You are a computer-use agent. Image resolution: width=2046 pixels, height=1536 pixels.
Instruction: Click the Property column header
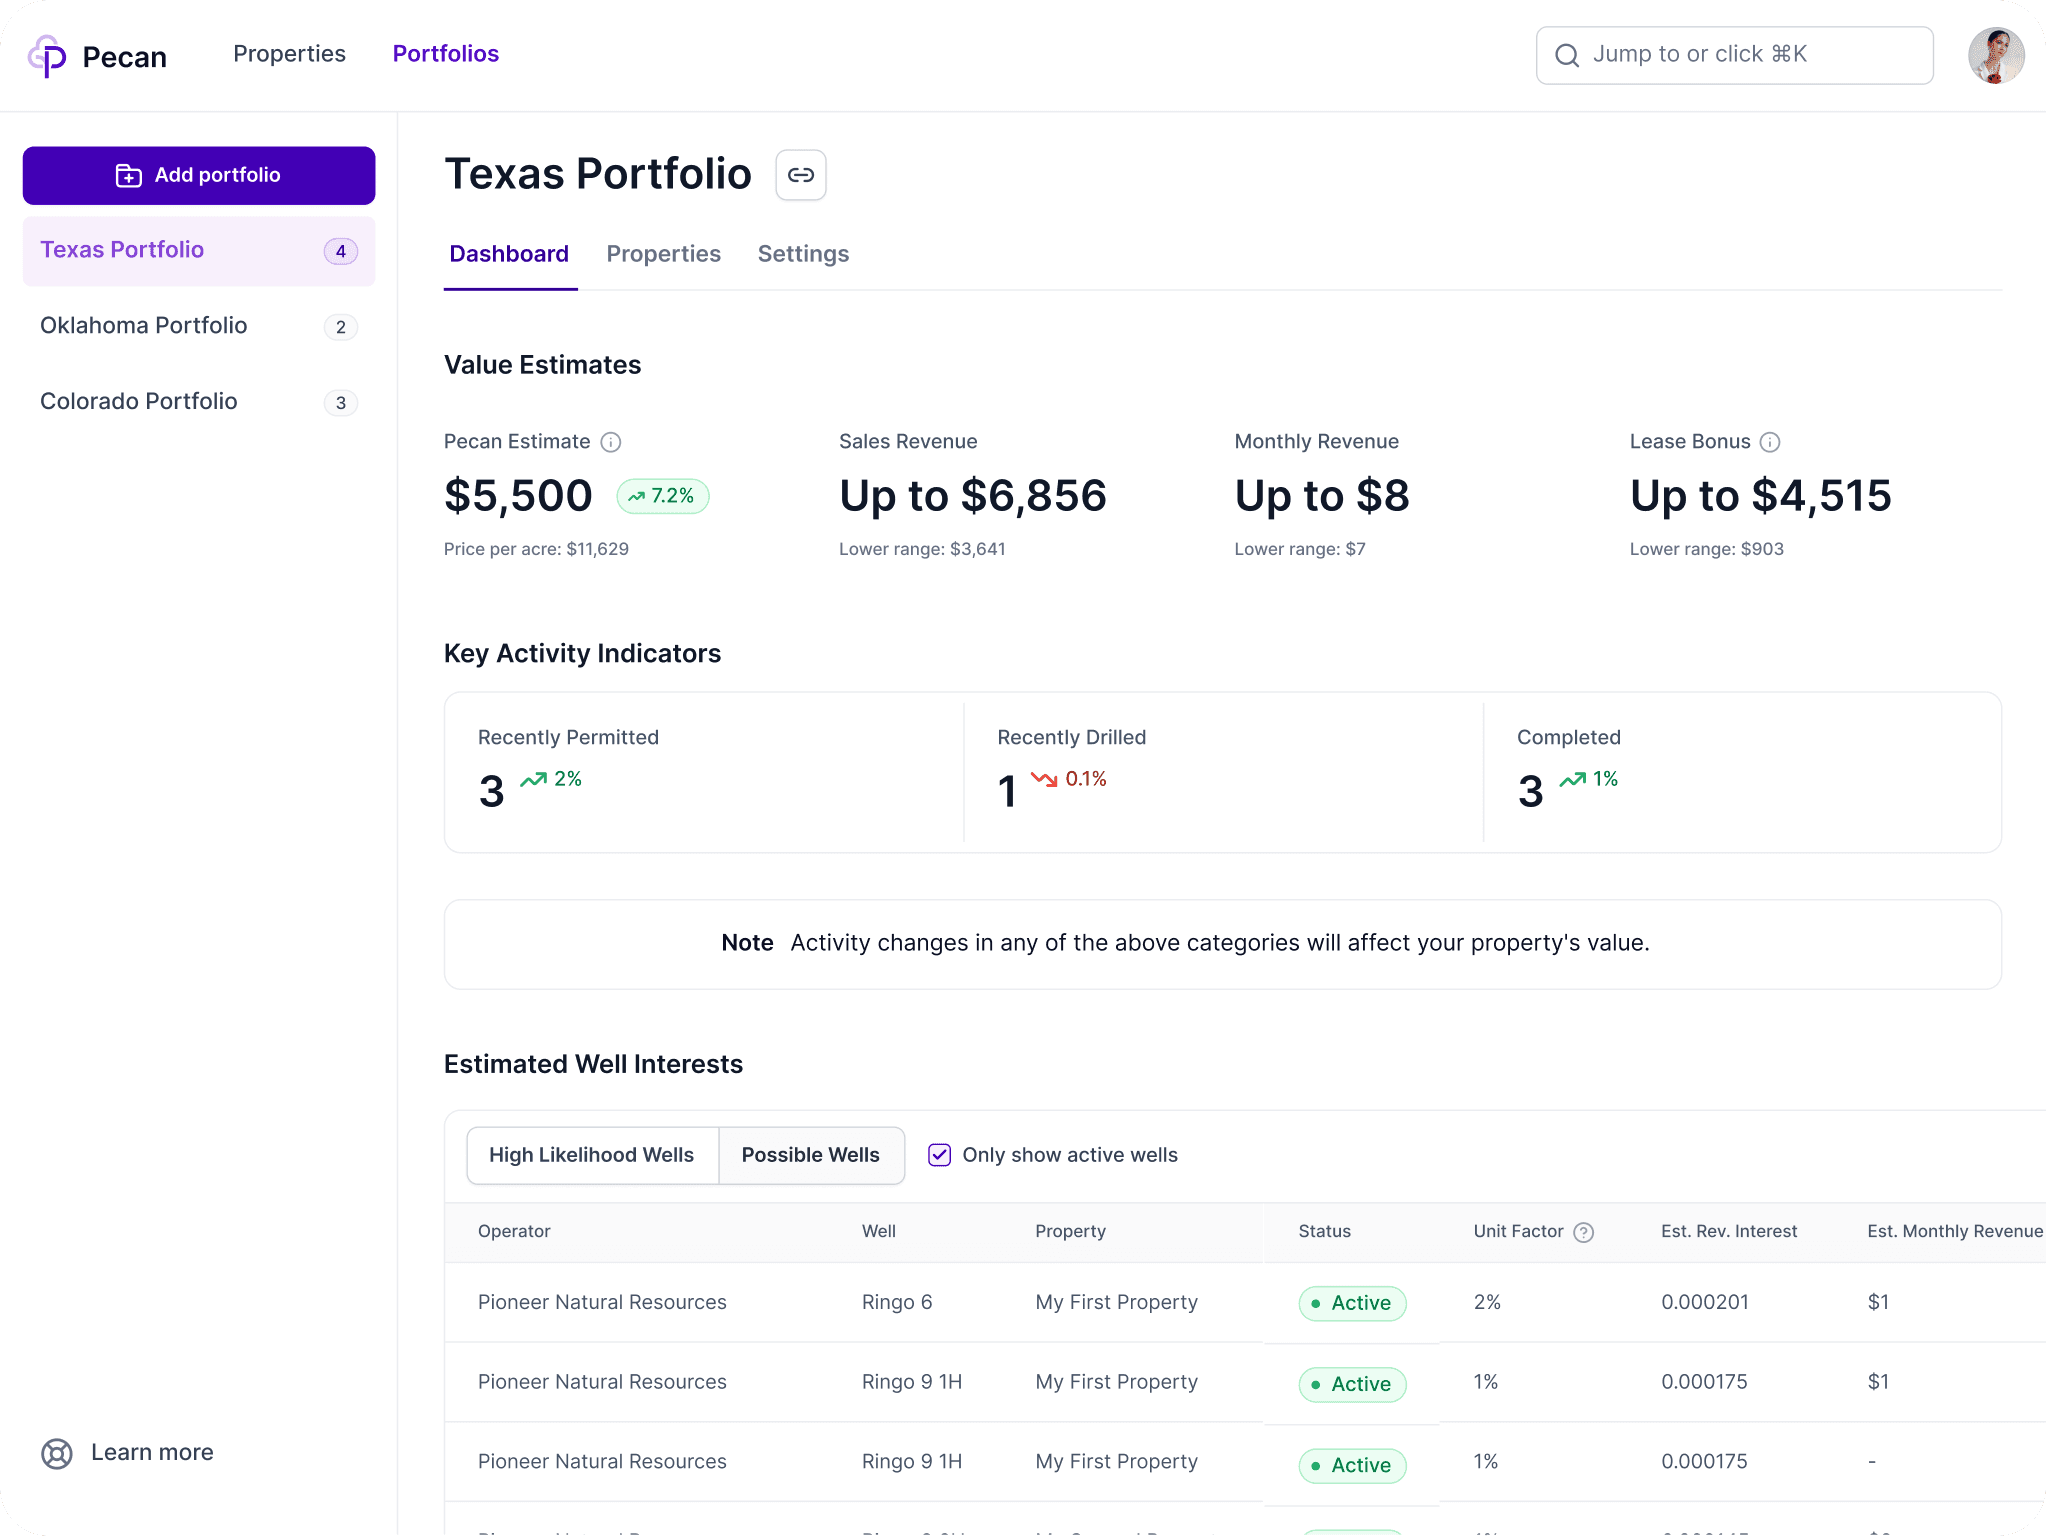1070,1231
